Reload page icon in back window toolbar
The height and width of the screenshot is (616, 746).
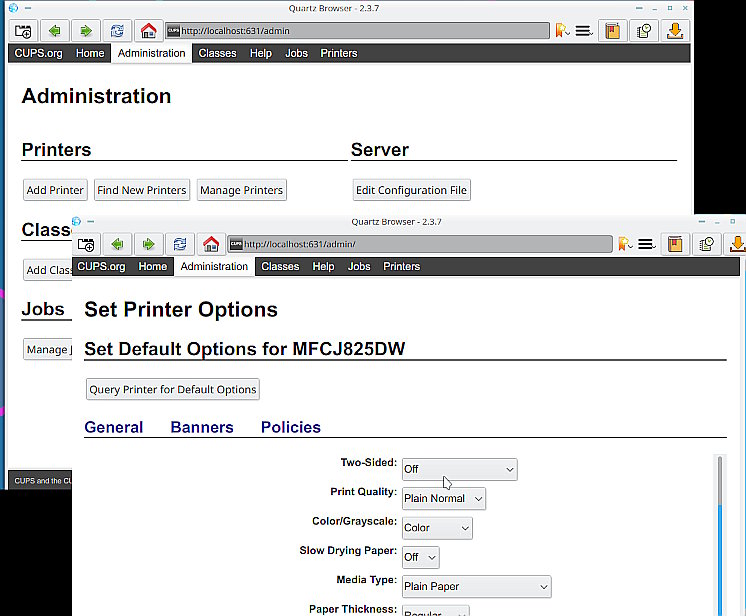click(117, 31)
